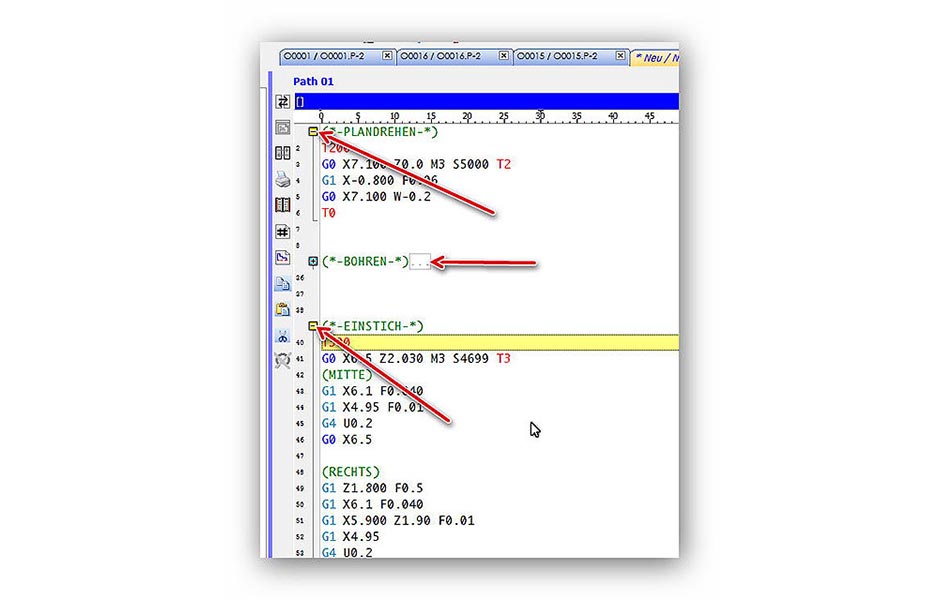Click the open book icon in sidebar
Image resolution: width=940 pixels, height=600 pixels.
tap(283, 205)
